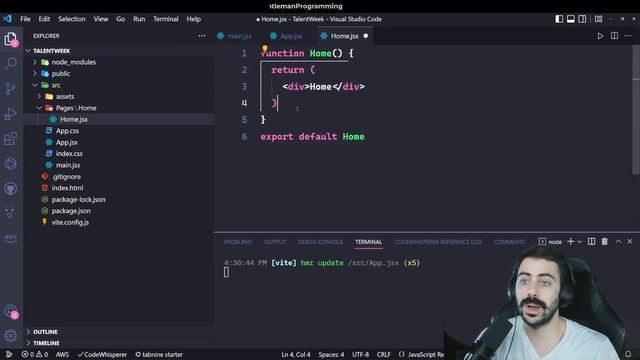Image resolution: width=640 pixels, height=360 pixels.
Task: Open the Search view in activity bar
Action: pos(11,63)
